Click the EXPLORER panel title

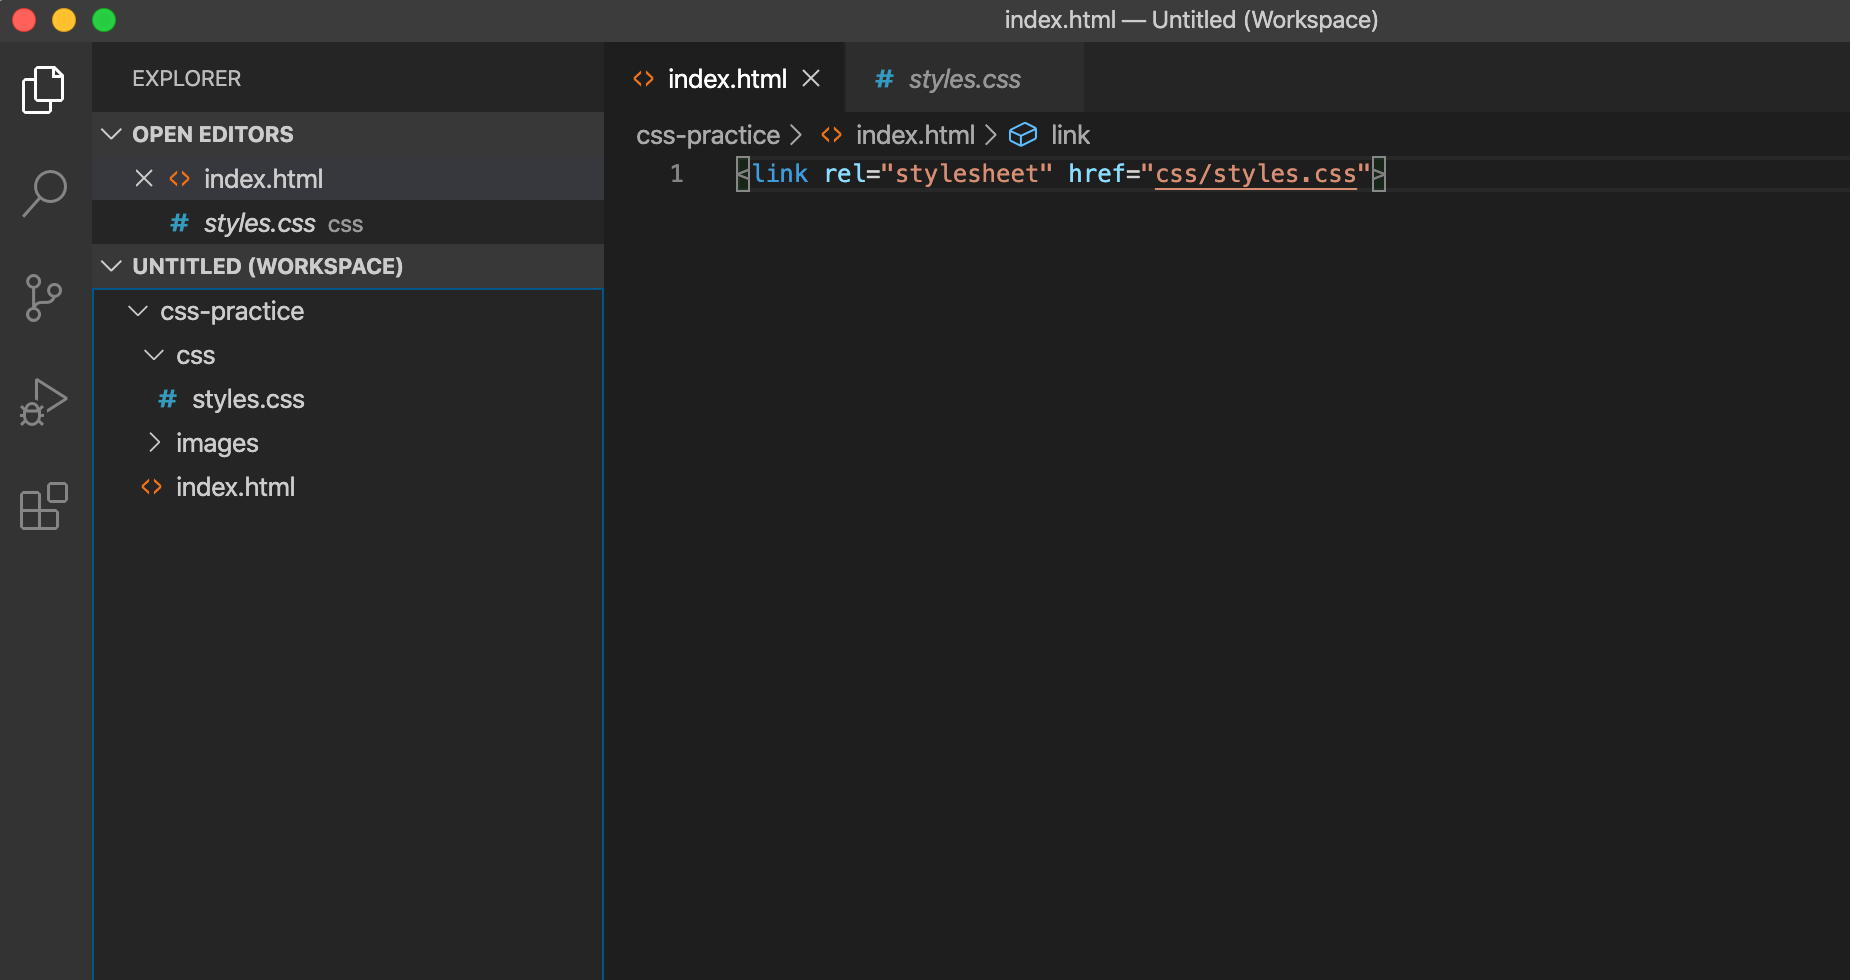click(186, 78)
